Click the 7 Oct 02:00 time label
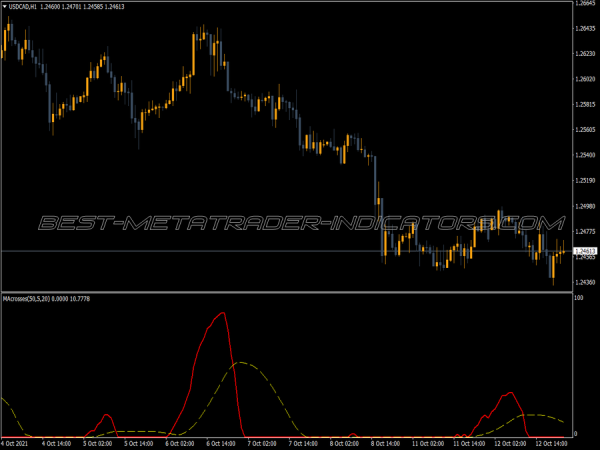This screenshot has width=600, height=450. 262,444
